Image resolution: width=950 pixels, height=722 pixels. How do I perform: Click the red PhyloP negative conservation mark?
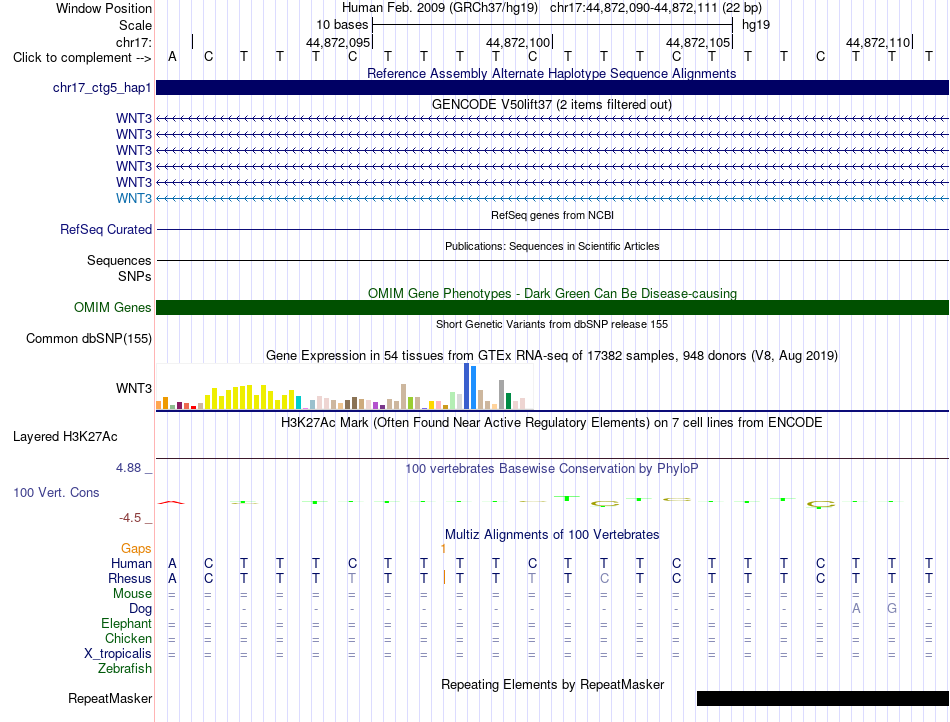[171, 502]
